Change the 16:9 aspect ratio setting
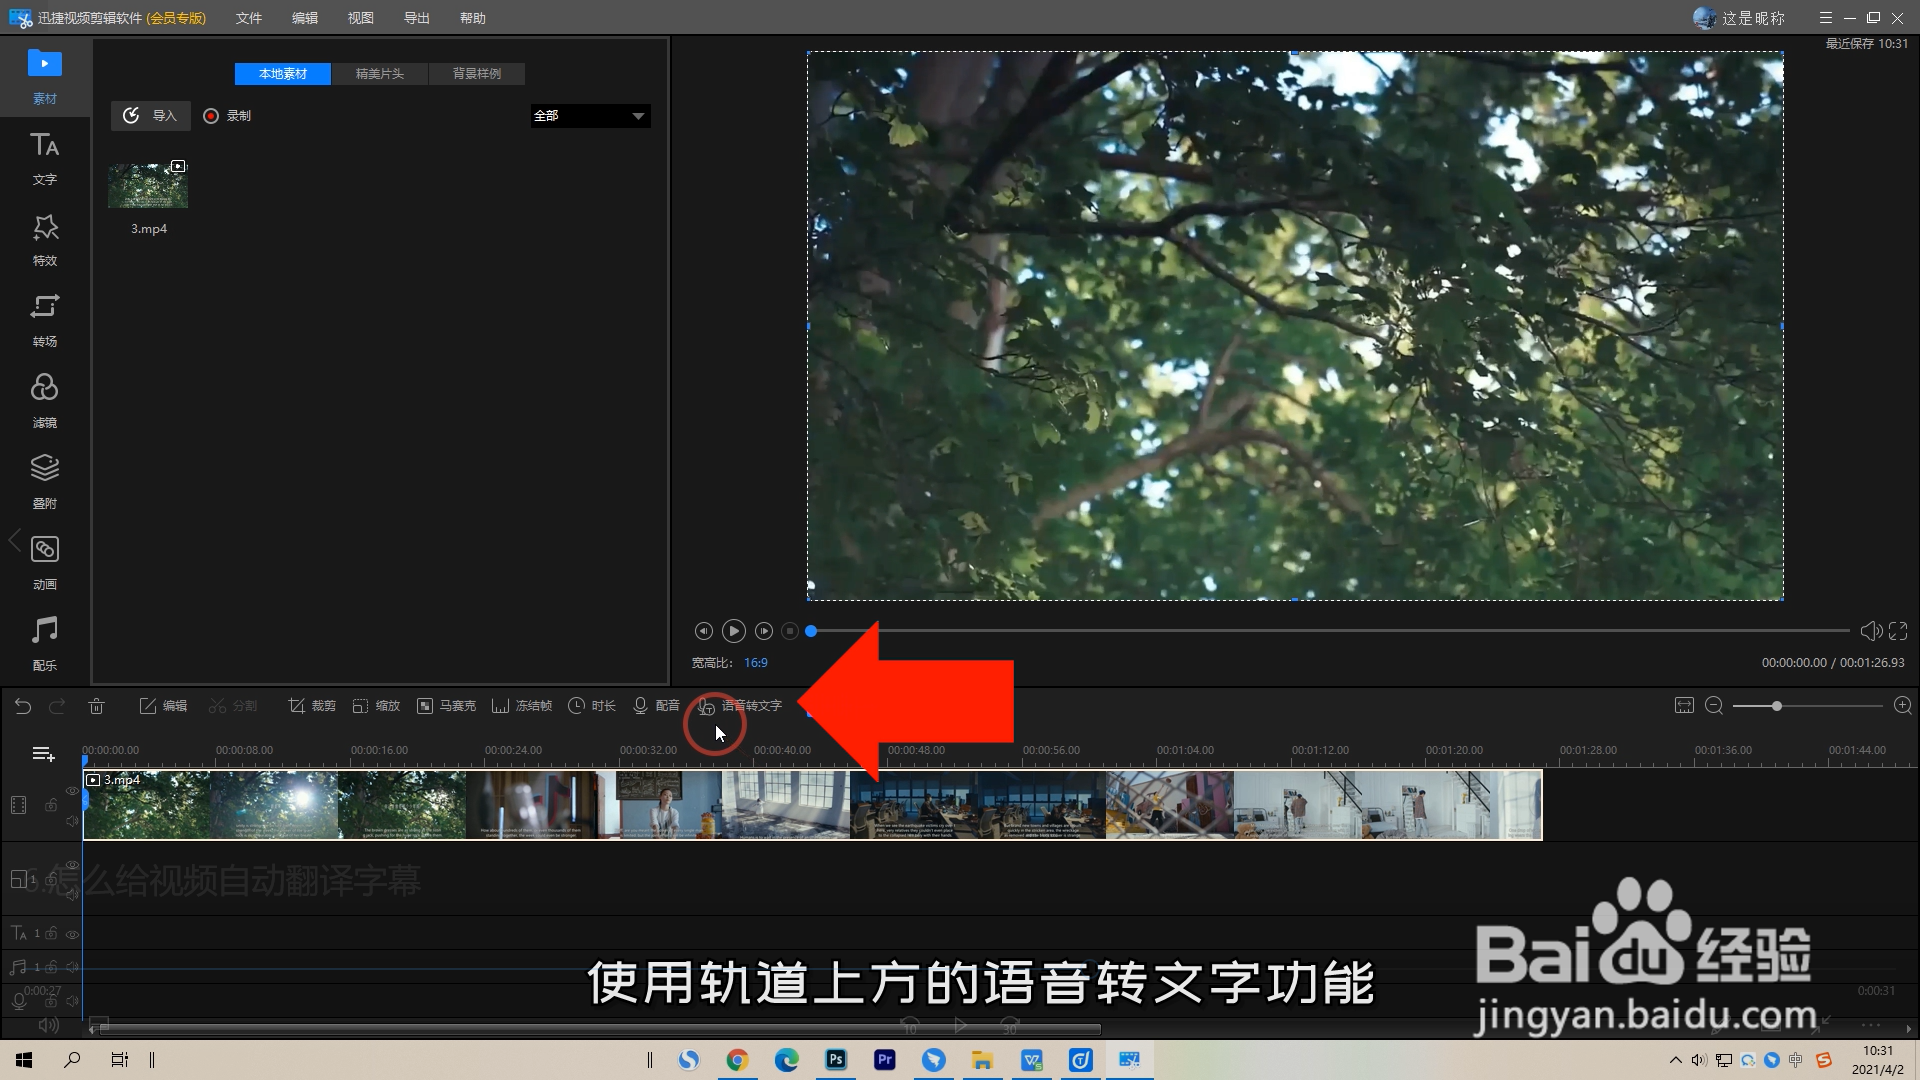This screenshot has width=1920, height=1080. pos(756,662)
